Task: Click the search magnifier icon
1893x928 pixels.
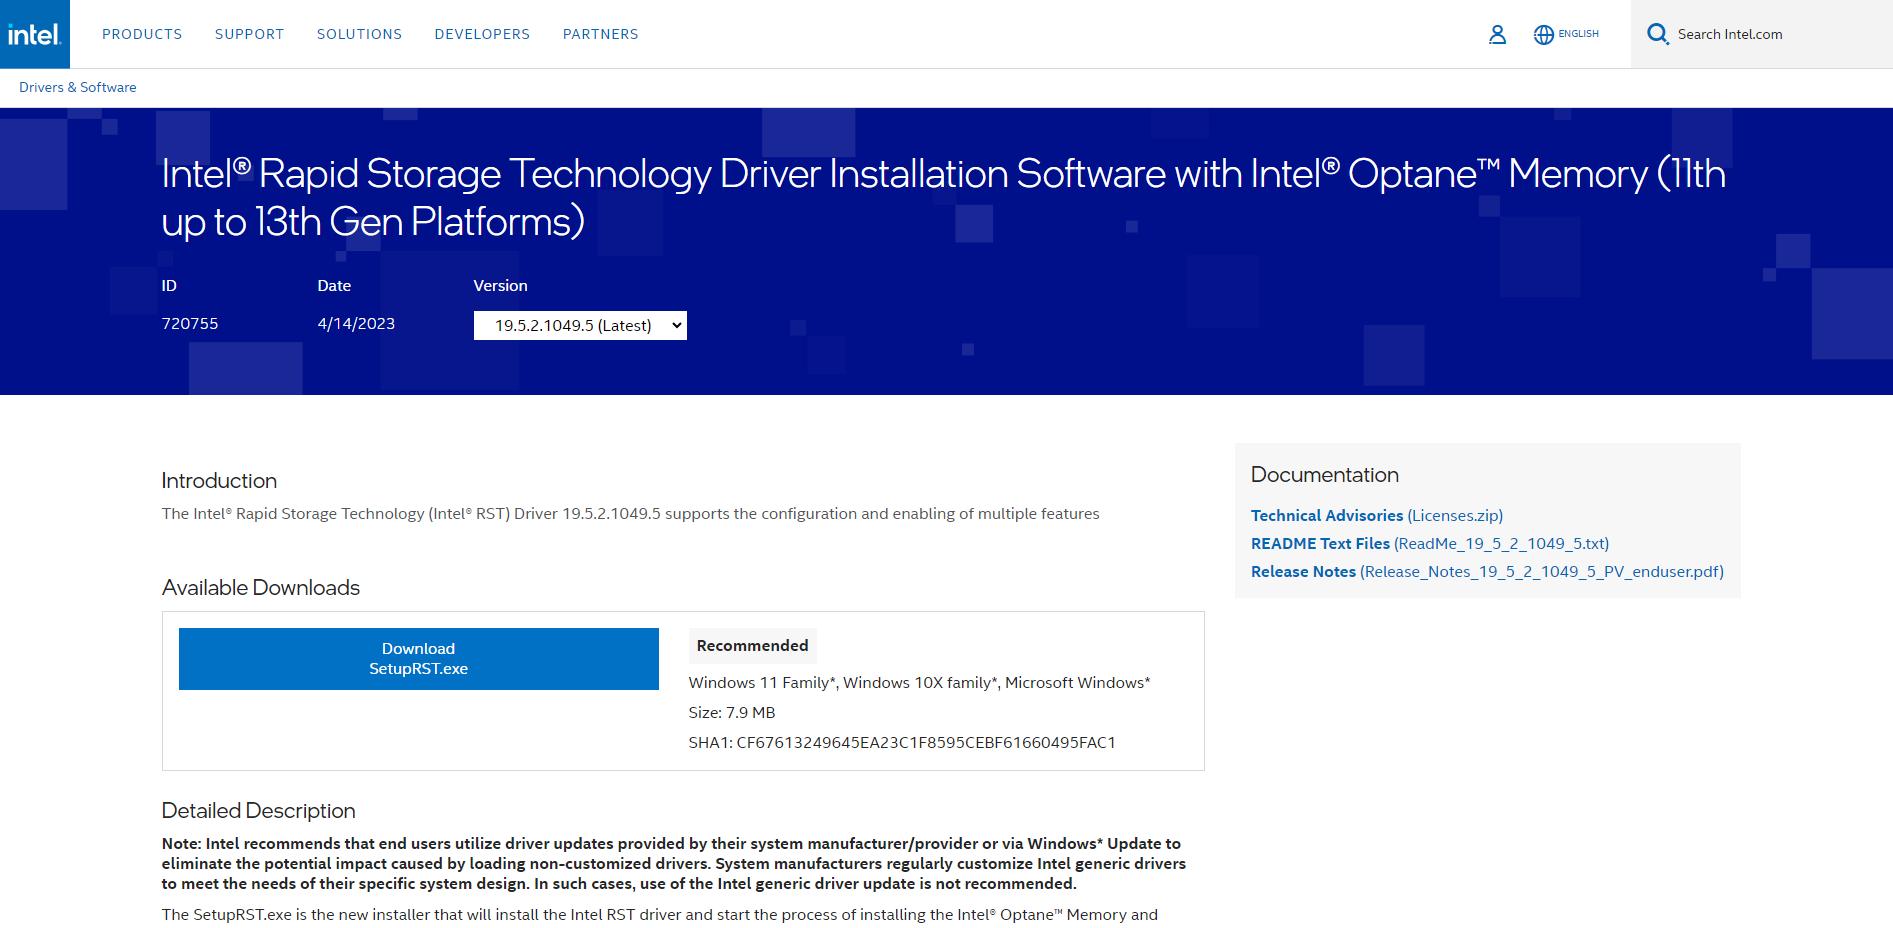Action: pyautogui.click(x=1657, y=34)
